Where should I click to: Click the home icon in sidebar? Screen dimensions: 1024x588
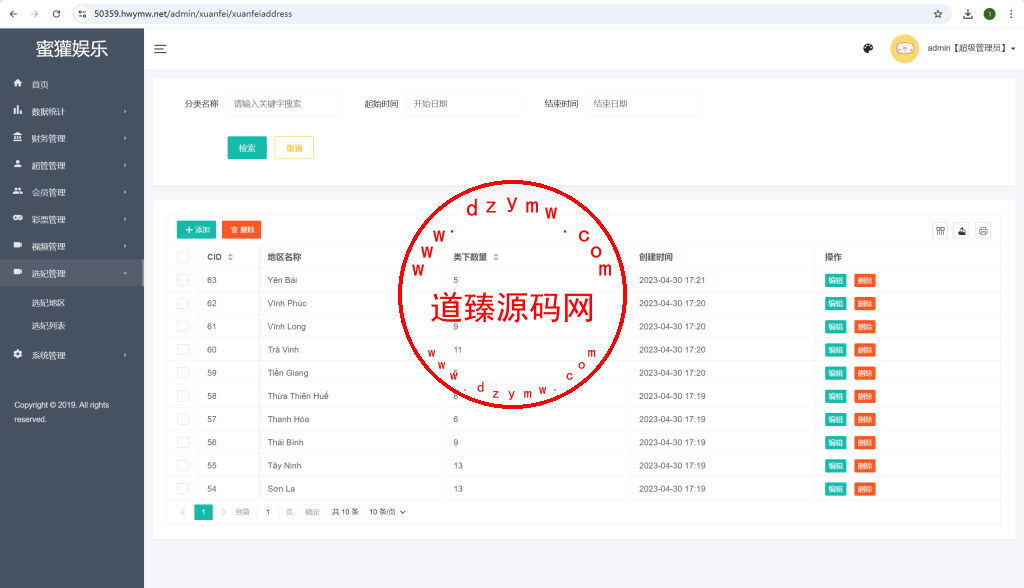pos(18,83)
